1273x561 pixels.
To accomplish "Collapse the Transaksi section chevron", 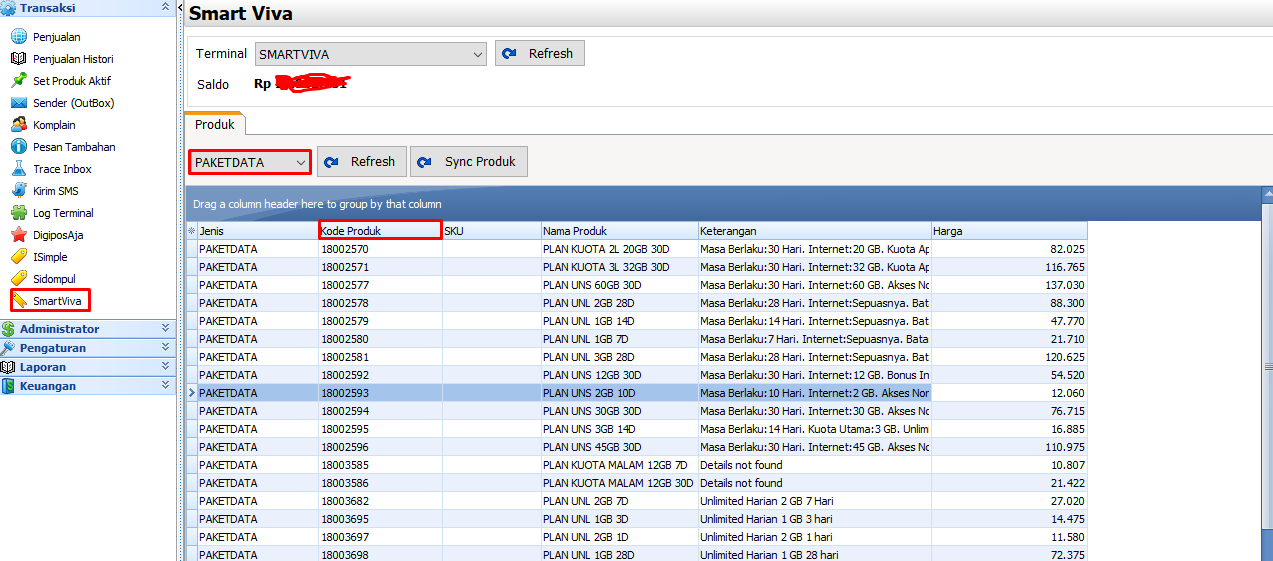I will click(166, 7).
